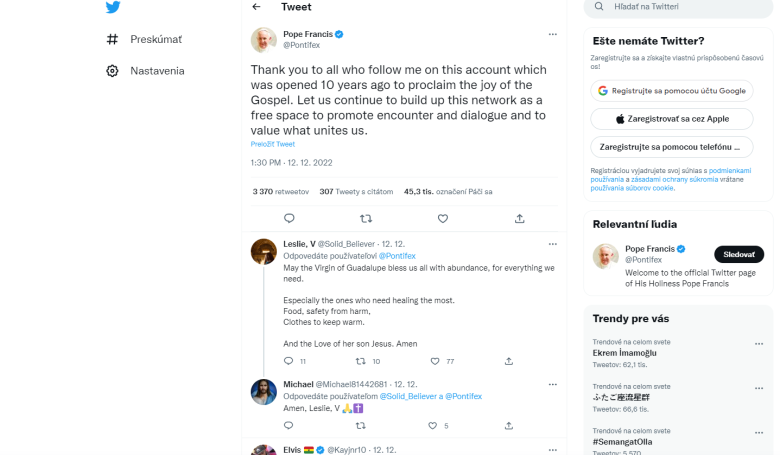Screen dimensions: 780x455
Task: Reply to Michael's comment
Action: 289,425
